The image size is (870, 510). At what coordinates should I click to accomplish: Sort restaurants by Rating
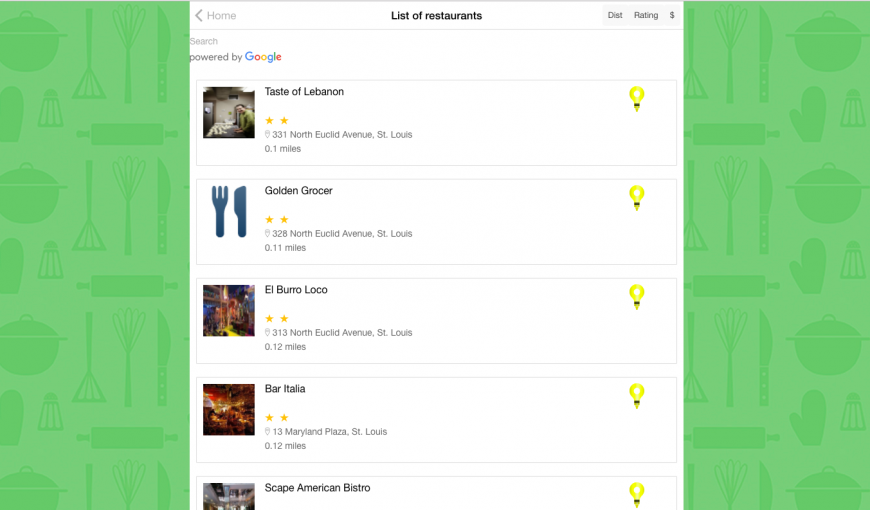(646, 15)
